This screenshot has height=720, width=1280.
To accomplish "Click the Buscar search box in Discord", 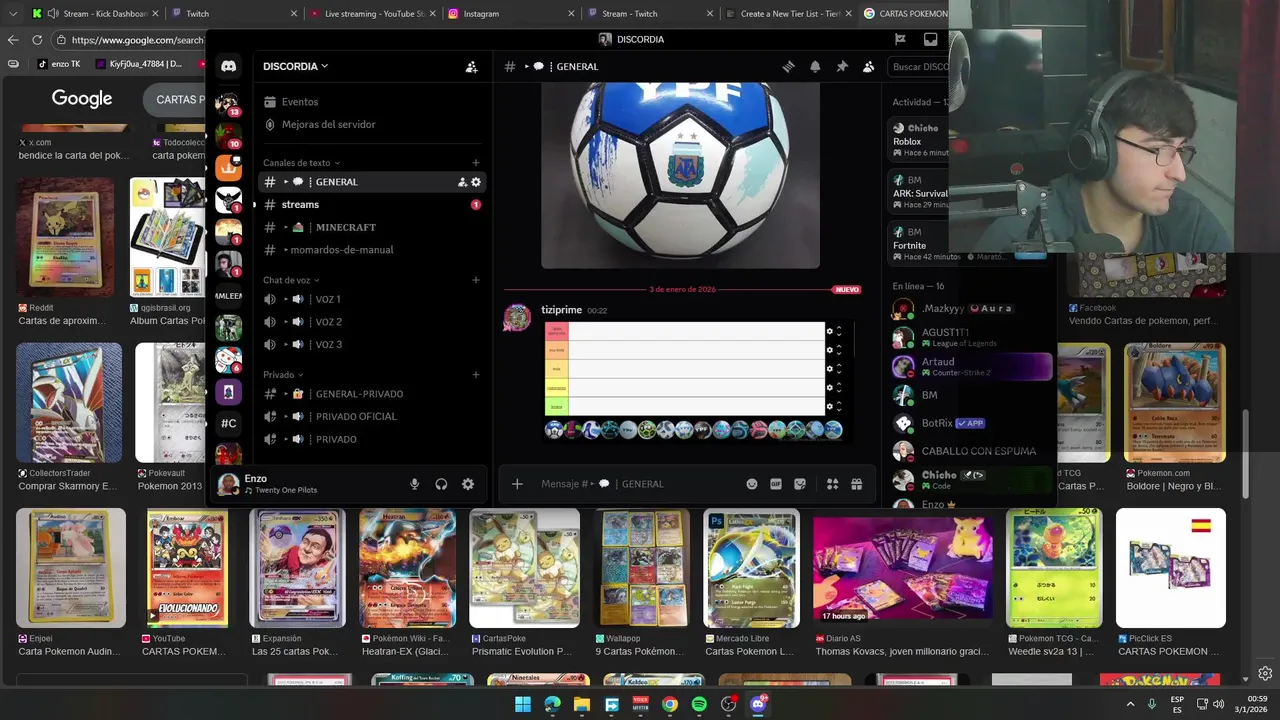I will pyautogui.click(x=918, y=67).
